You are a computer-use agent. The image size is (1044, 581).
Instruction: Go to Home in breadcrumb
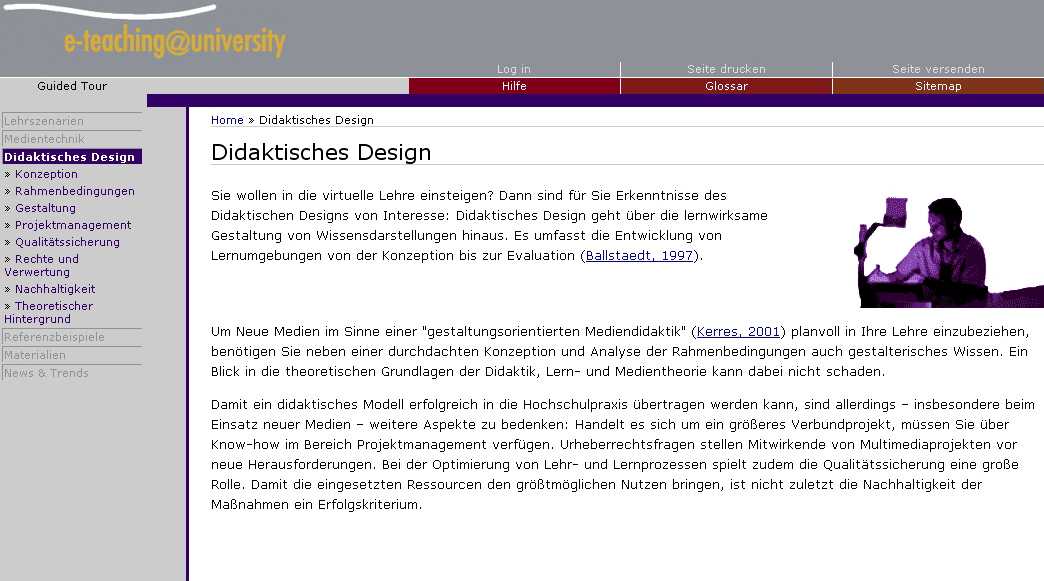(x=227, y=120)
